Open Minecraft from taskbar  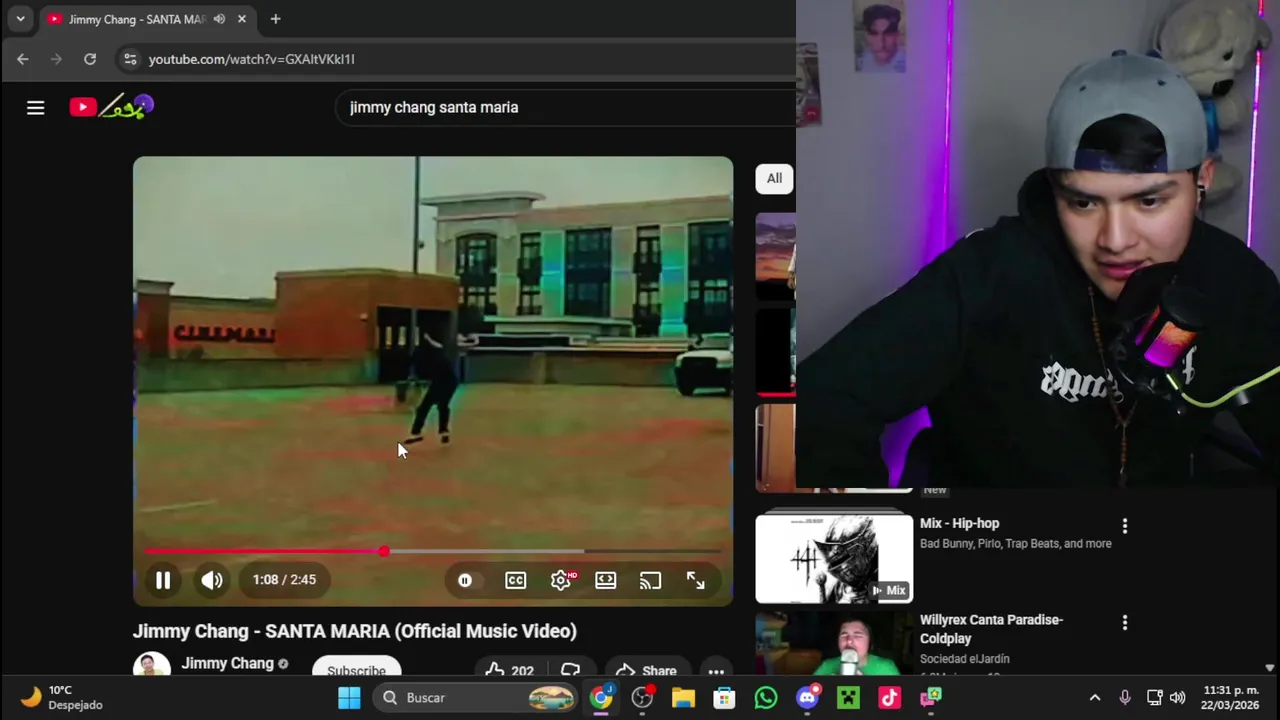pyautogui.click(x=848, y=698)
